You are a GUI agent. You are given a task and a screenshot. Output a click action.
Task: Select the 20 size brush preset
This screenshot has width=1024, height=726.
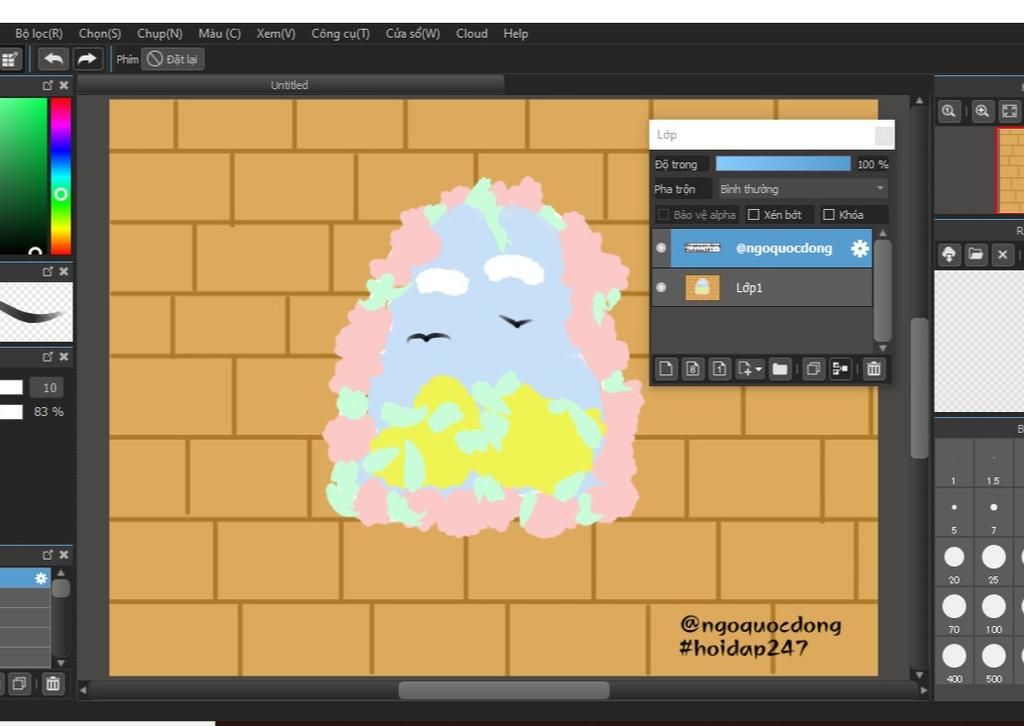coord(954,562)
